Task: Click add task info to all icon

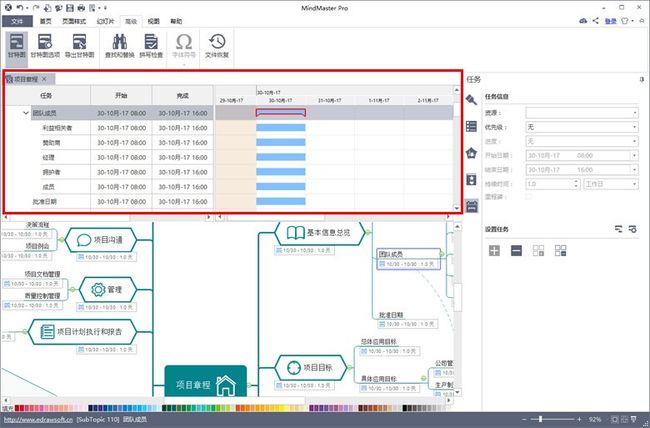Action: pos(538,250)
